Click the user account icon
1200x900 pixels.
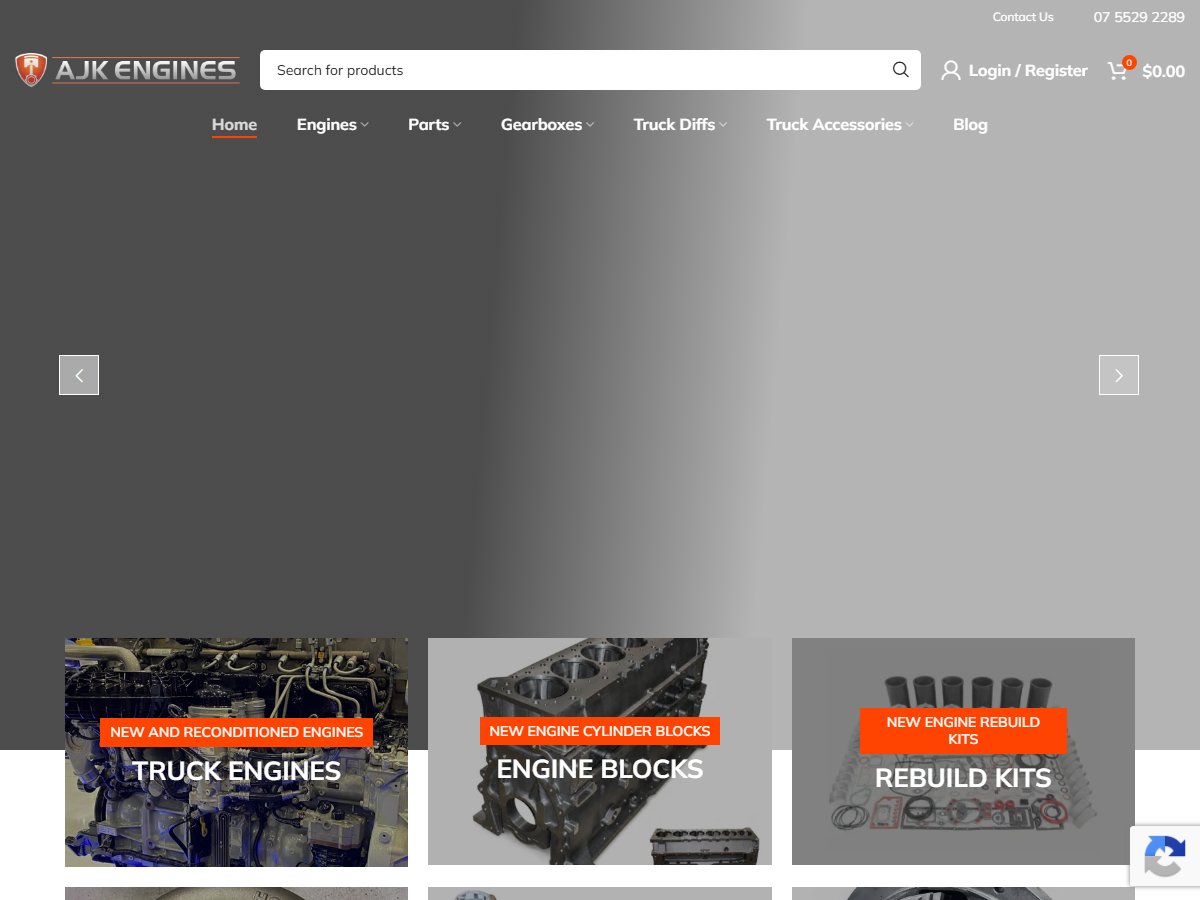[x=950, y=70]
